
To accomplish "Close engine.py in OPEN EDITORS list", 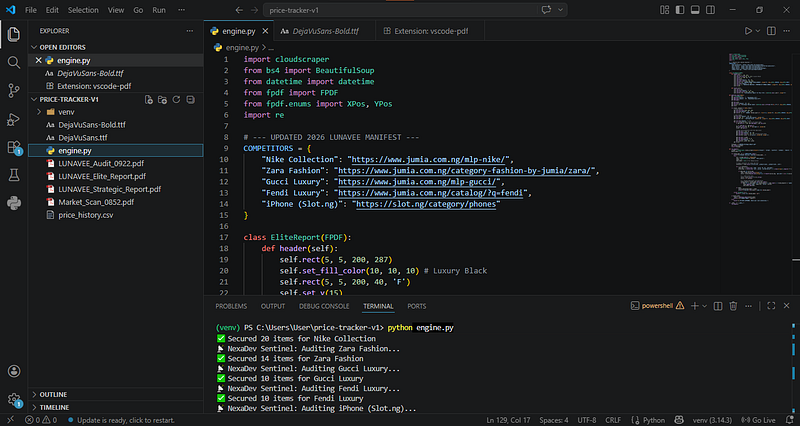I will (38, 60).
